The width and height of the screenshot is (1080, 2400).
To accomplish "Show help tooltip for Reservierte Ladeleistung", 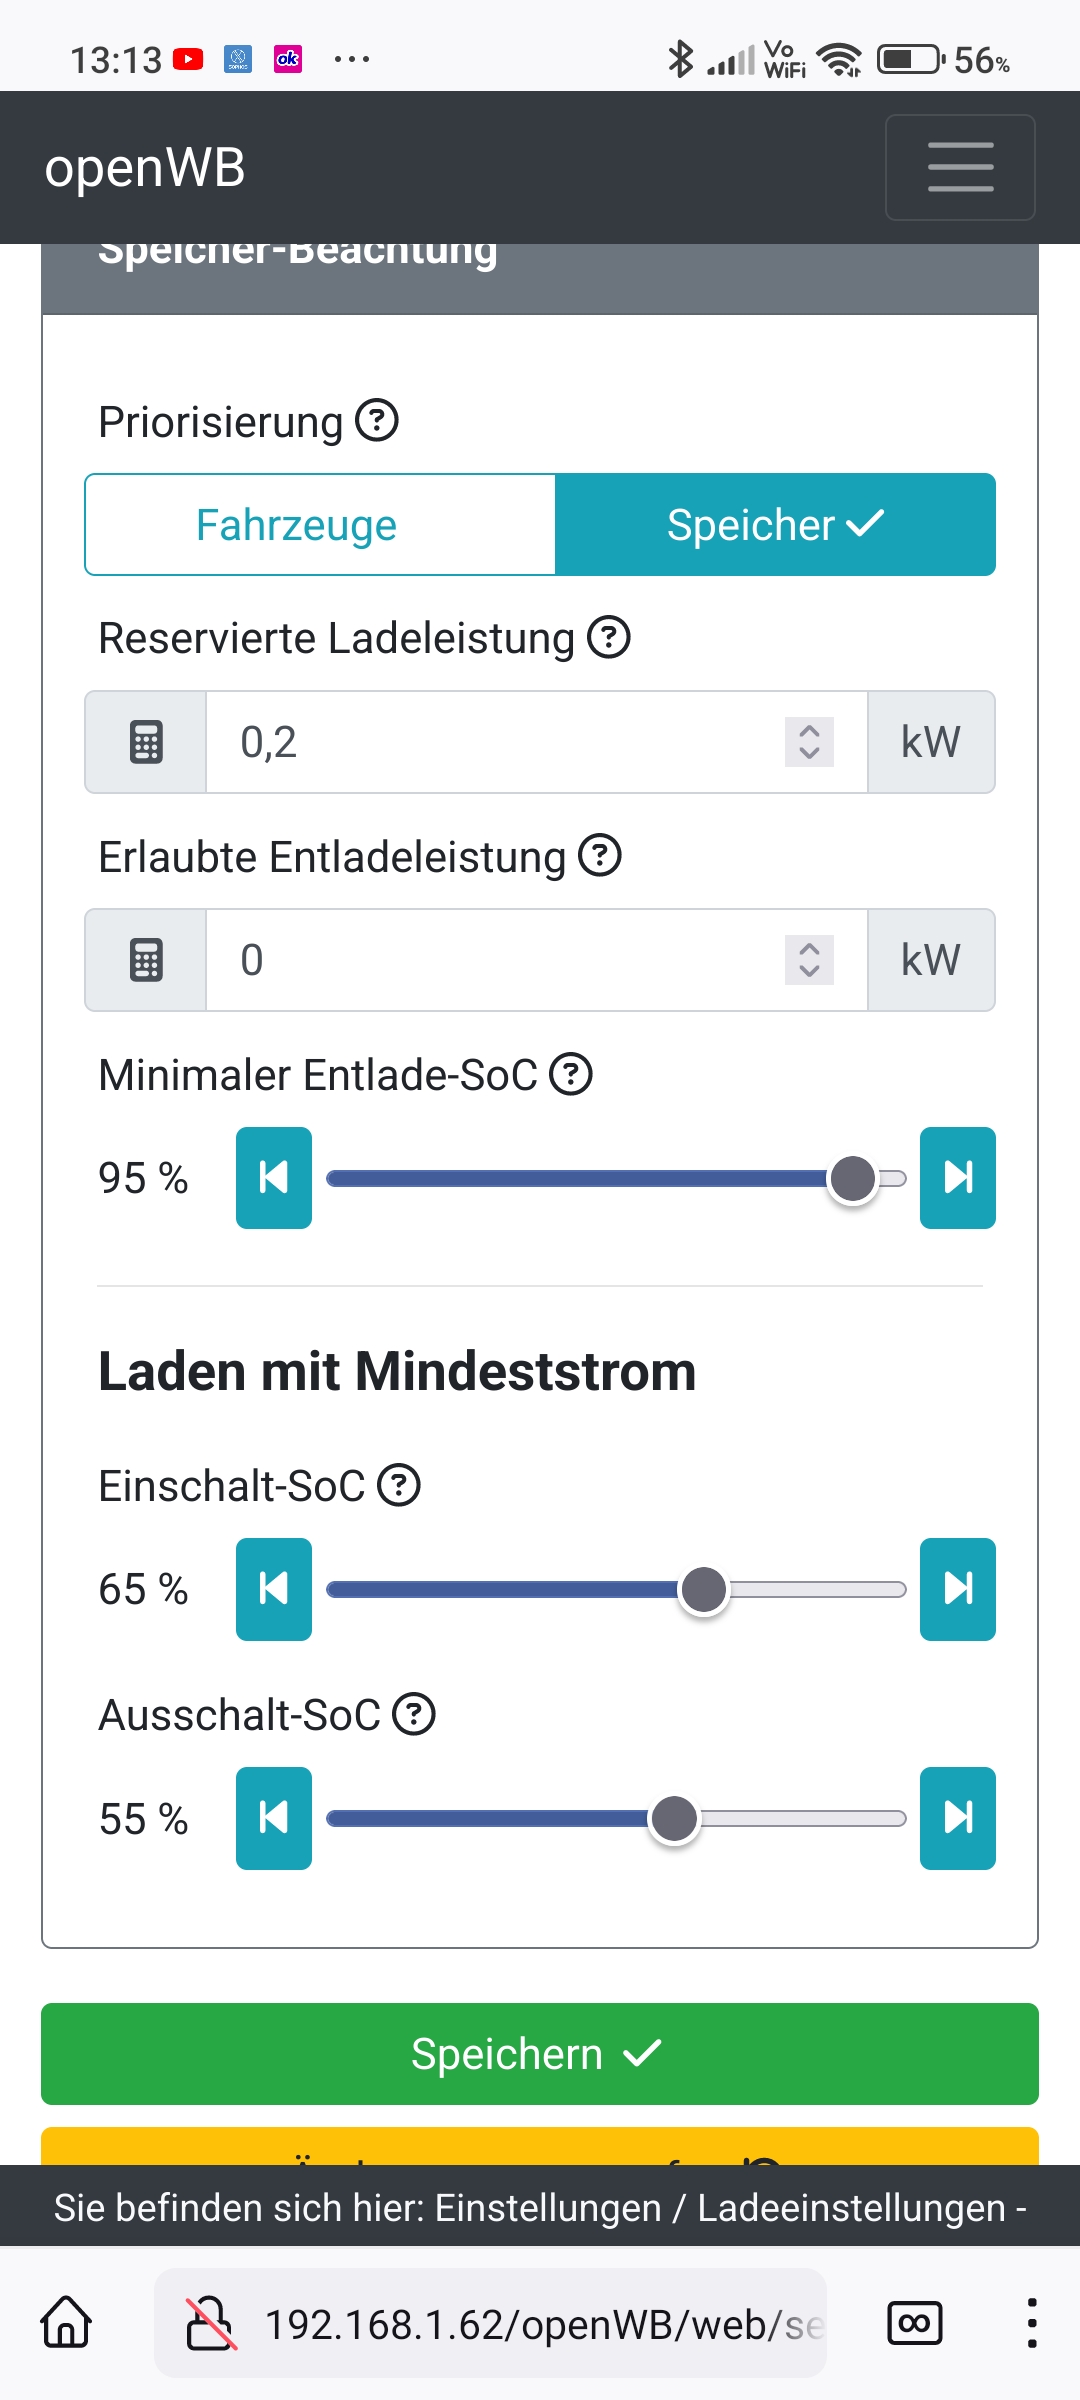I will pyautogui.click(x=608, y=638).
